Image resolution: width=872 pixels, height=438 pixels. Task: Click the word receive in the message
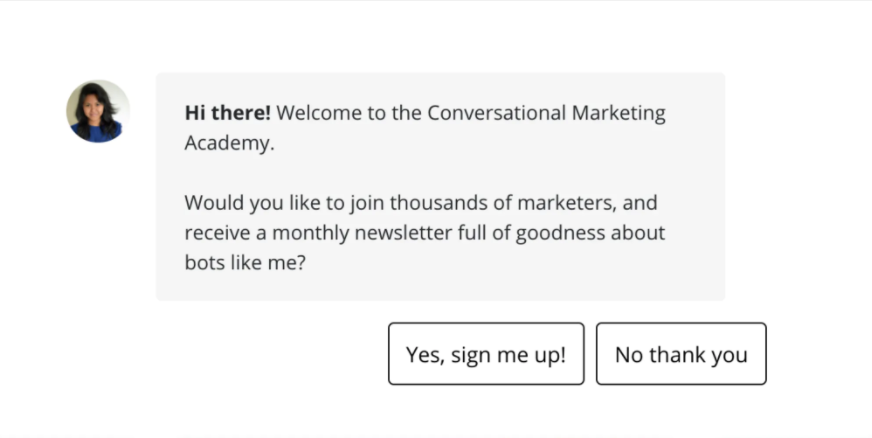click(x=217, y=233)
